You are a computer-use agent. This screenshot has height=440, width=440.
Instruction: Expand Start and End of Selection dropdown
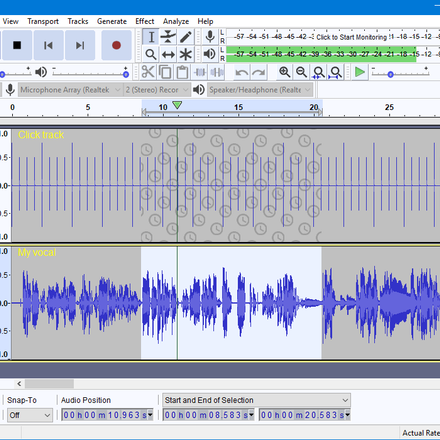pos(256,400)
